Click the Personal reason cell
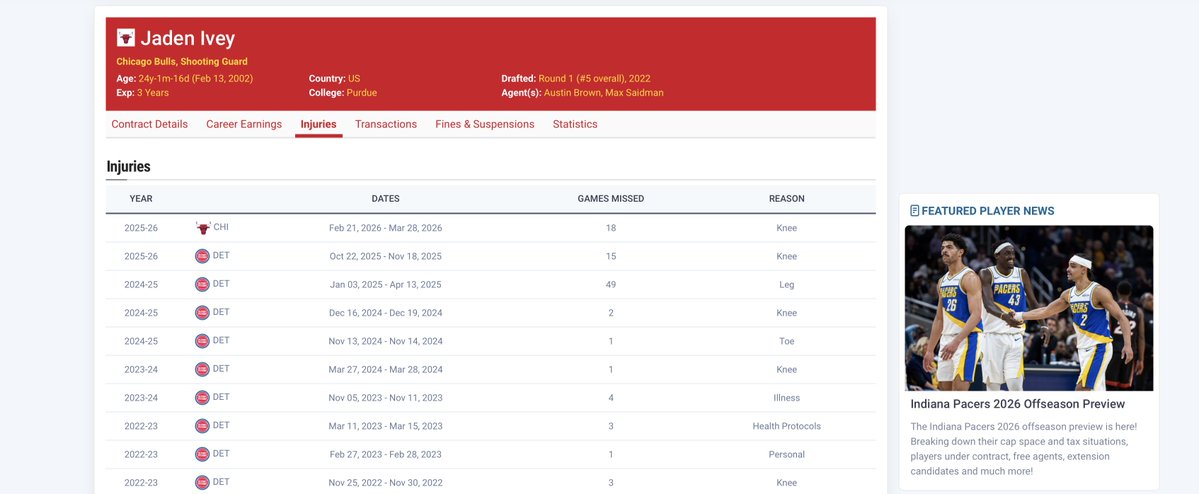 coord(787,454)
